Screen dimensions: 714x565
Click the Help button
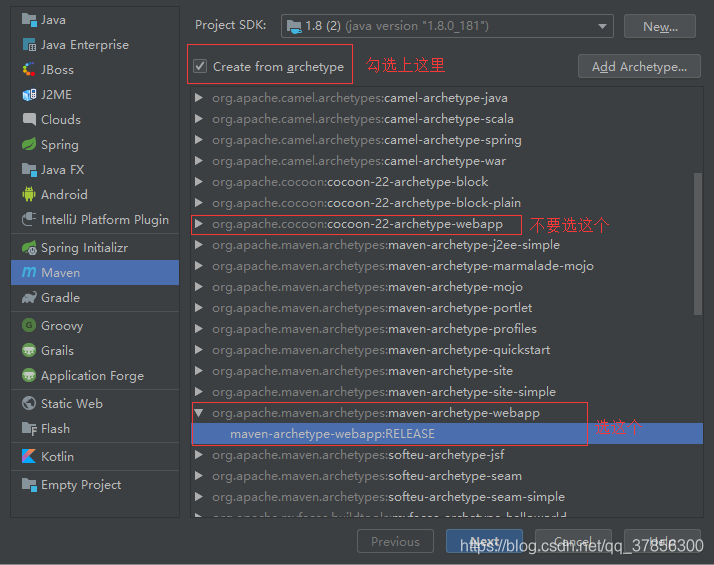click(662, 541)
